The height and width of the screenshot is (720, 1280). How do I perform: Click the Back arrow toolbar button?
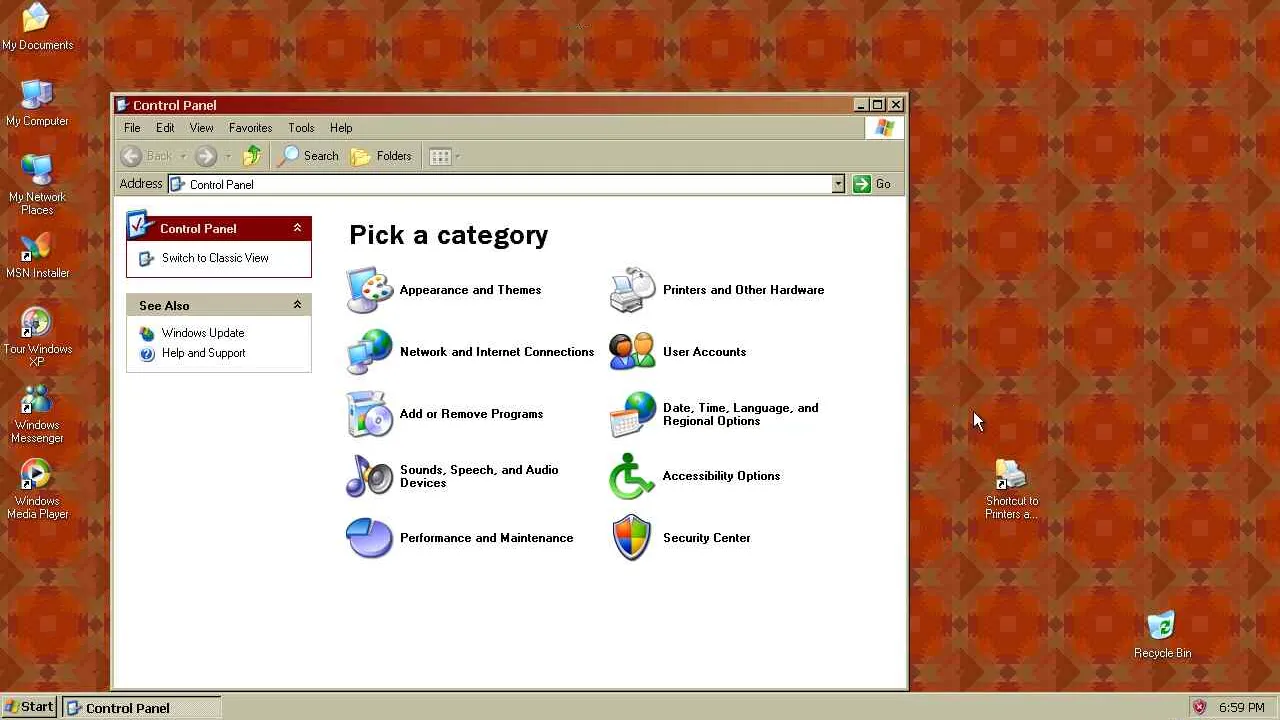tap(146, 156)
